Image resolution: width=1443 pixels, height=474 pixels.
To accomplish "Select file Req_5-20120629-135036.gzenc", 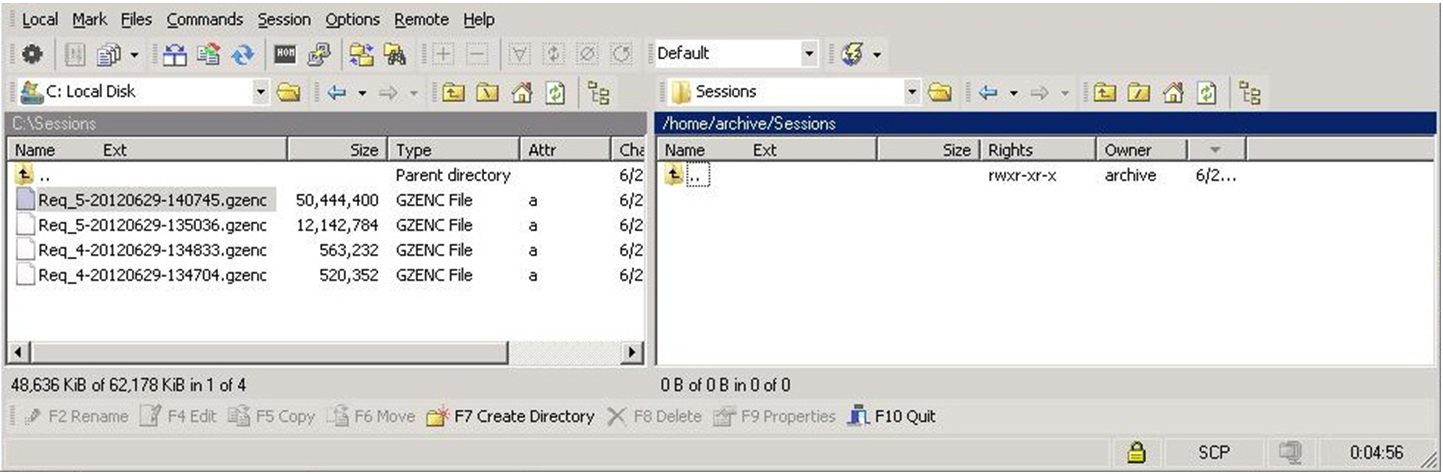I will pyautogui.click(x=152, y=225).
